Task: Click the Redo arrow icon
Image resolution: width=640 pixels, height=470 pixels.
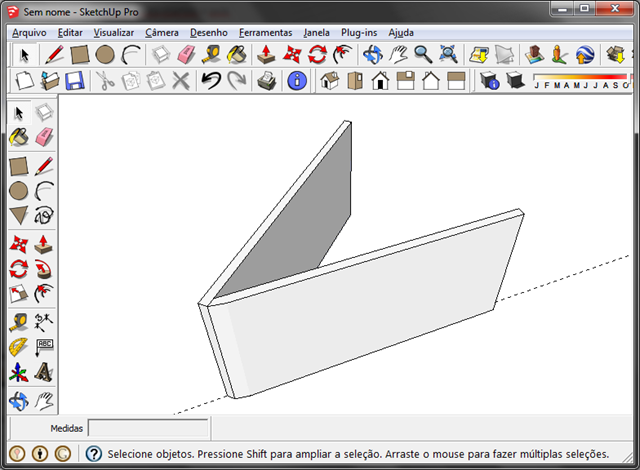Action: [x=236, y=80]
